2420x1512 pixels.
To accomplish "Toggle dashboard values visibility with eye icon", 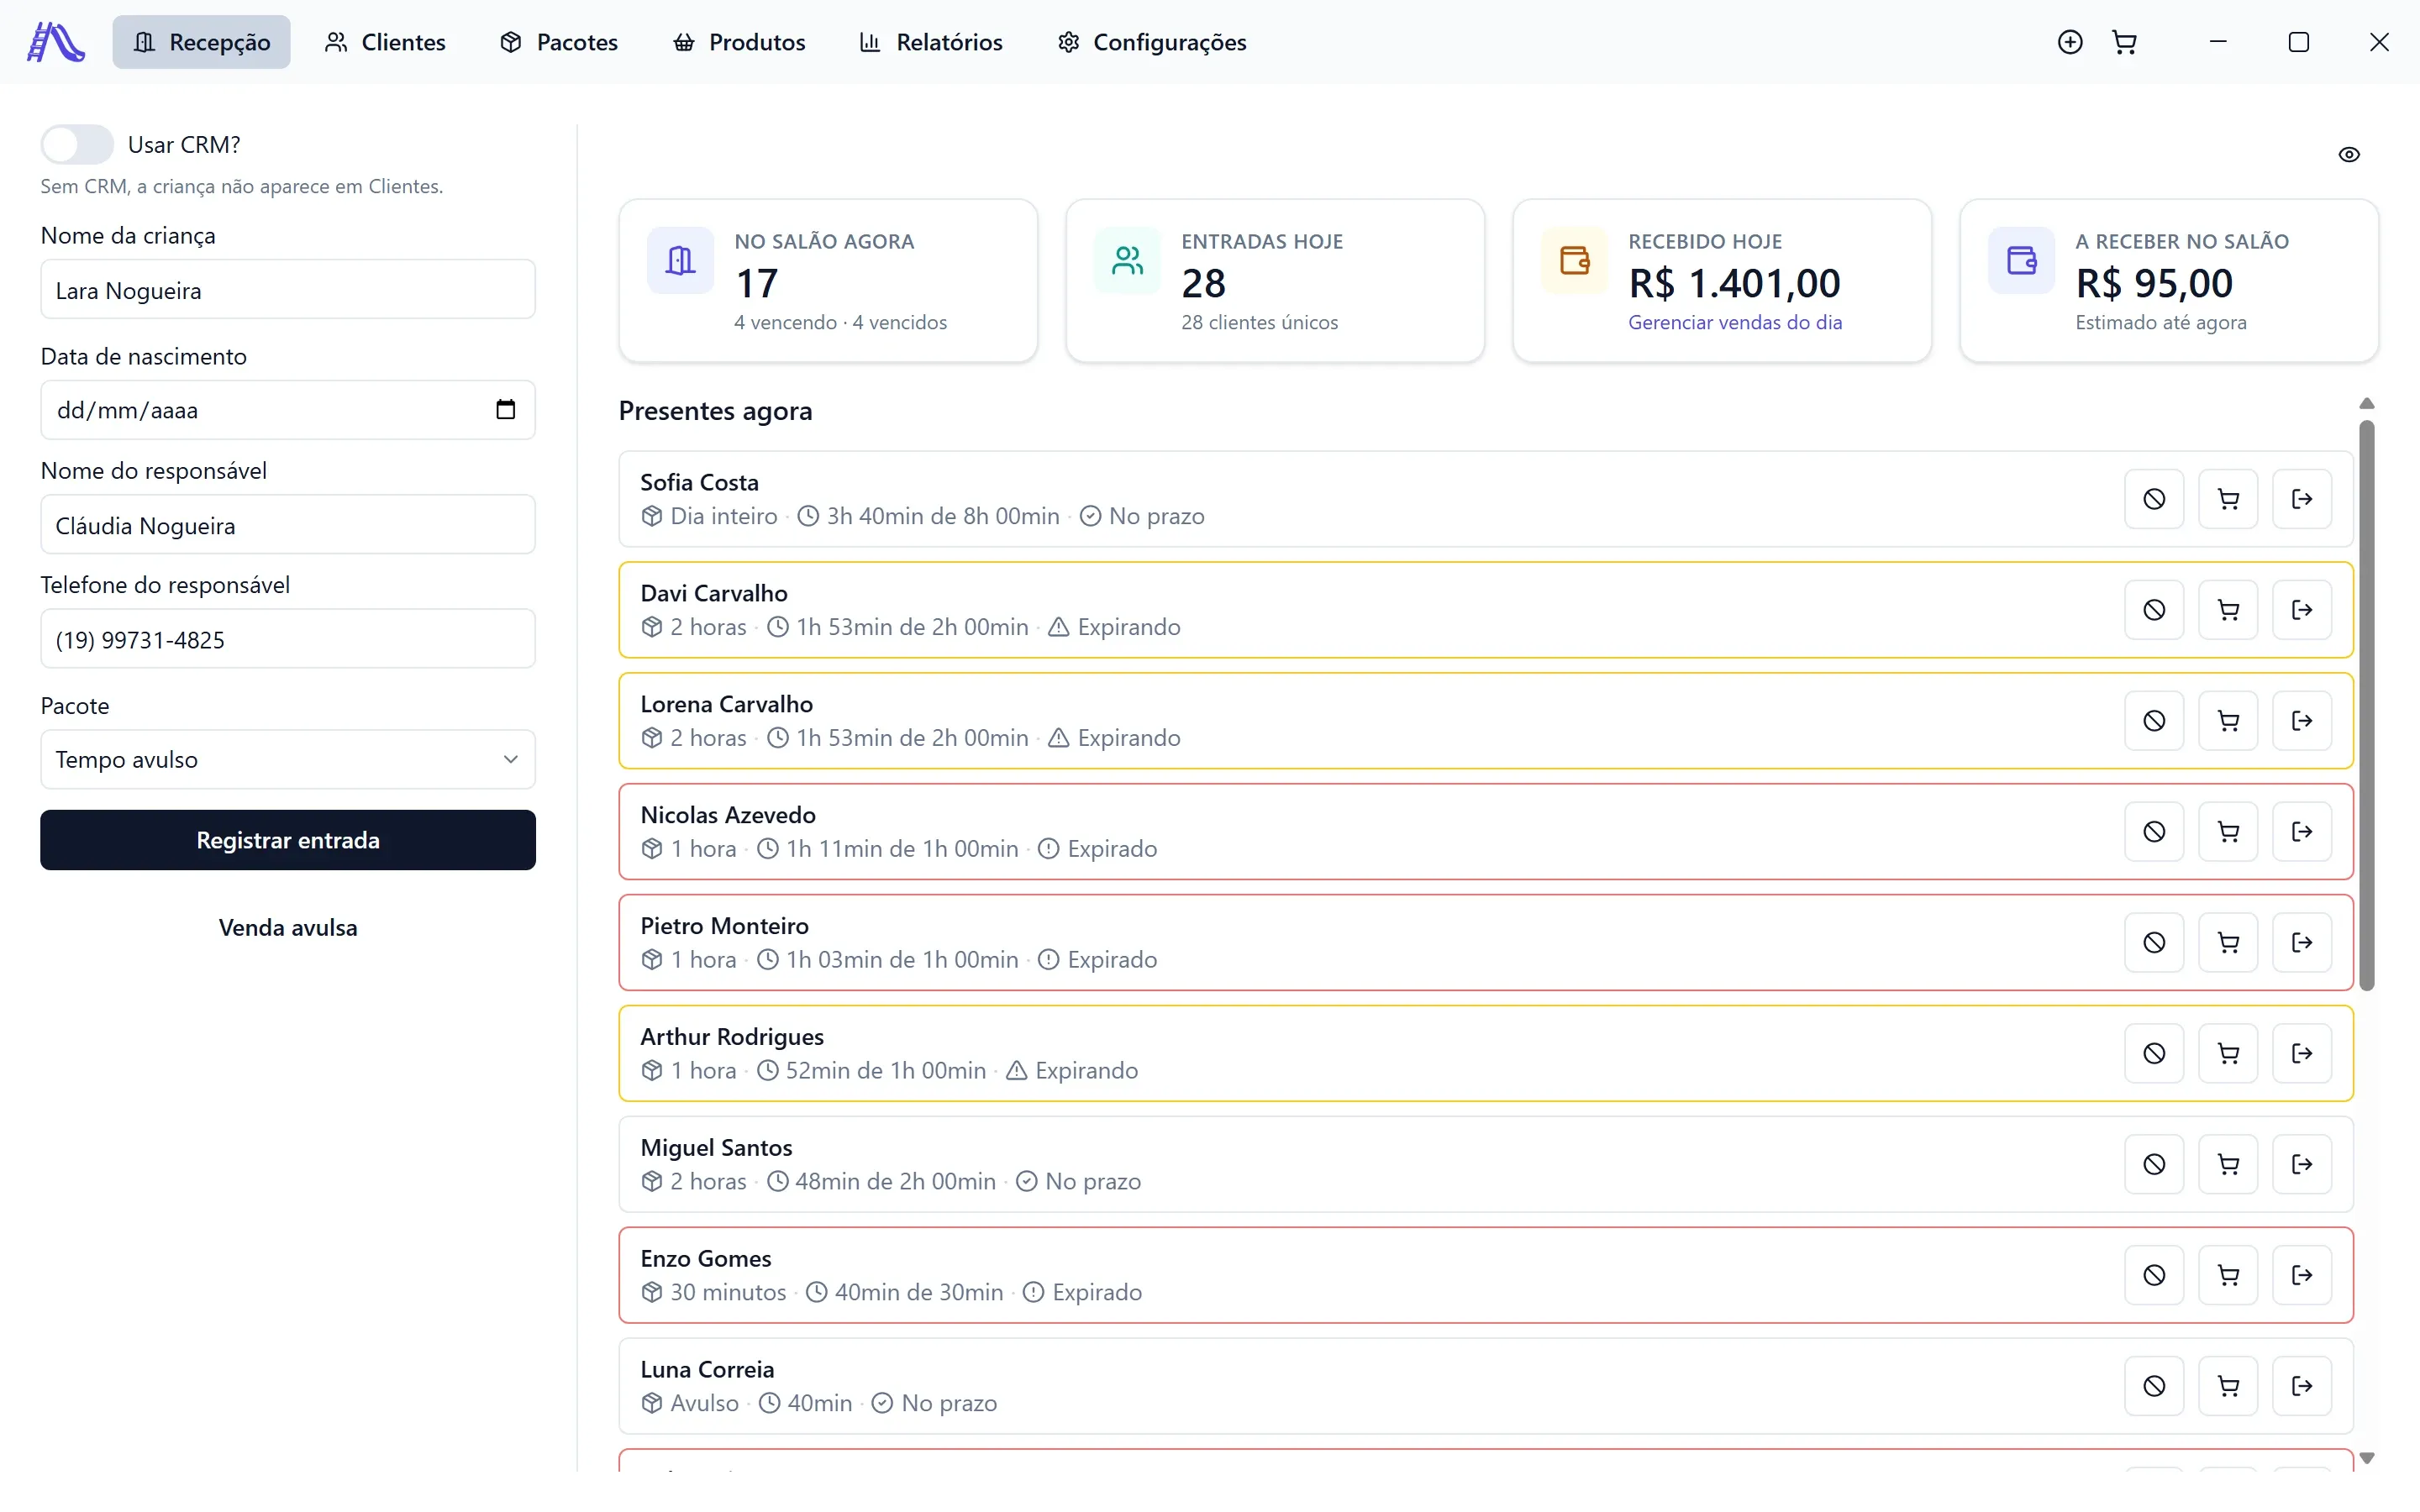I will coord(2349,154).
